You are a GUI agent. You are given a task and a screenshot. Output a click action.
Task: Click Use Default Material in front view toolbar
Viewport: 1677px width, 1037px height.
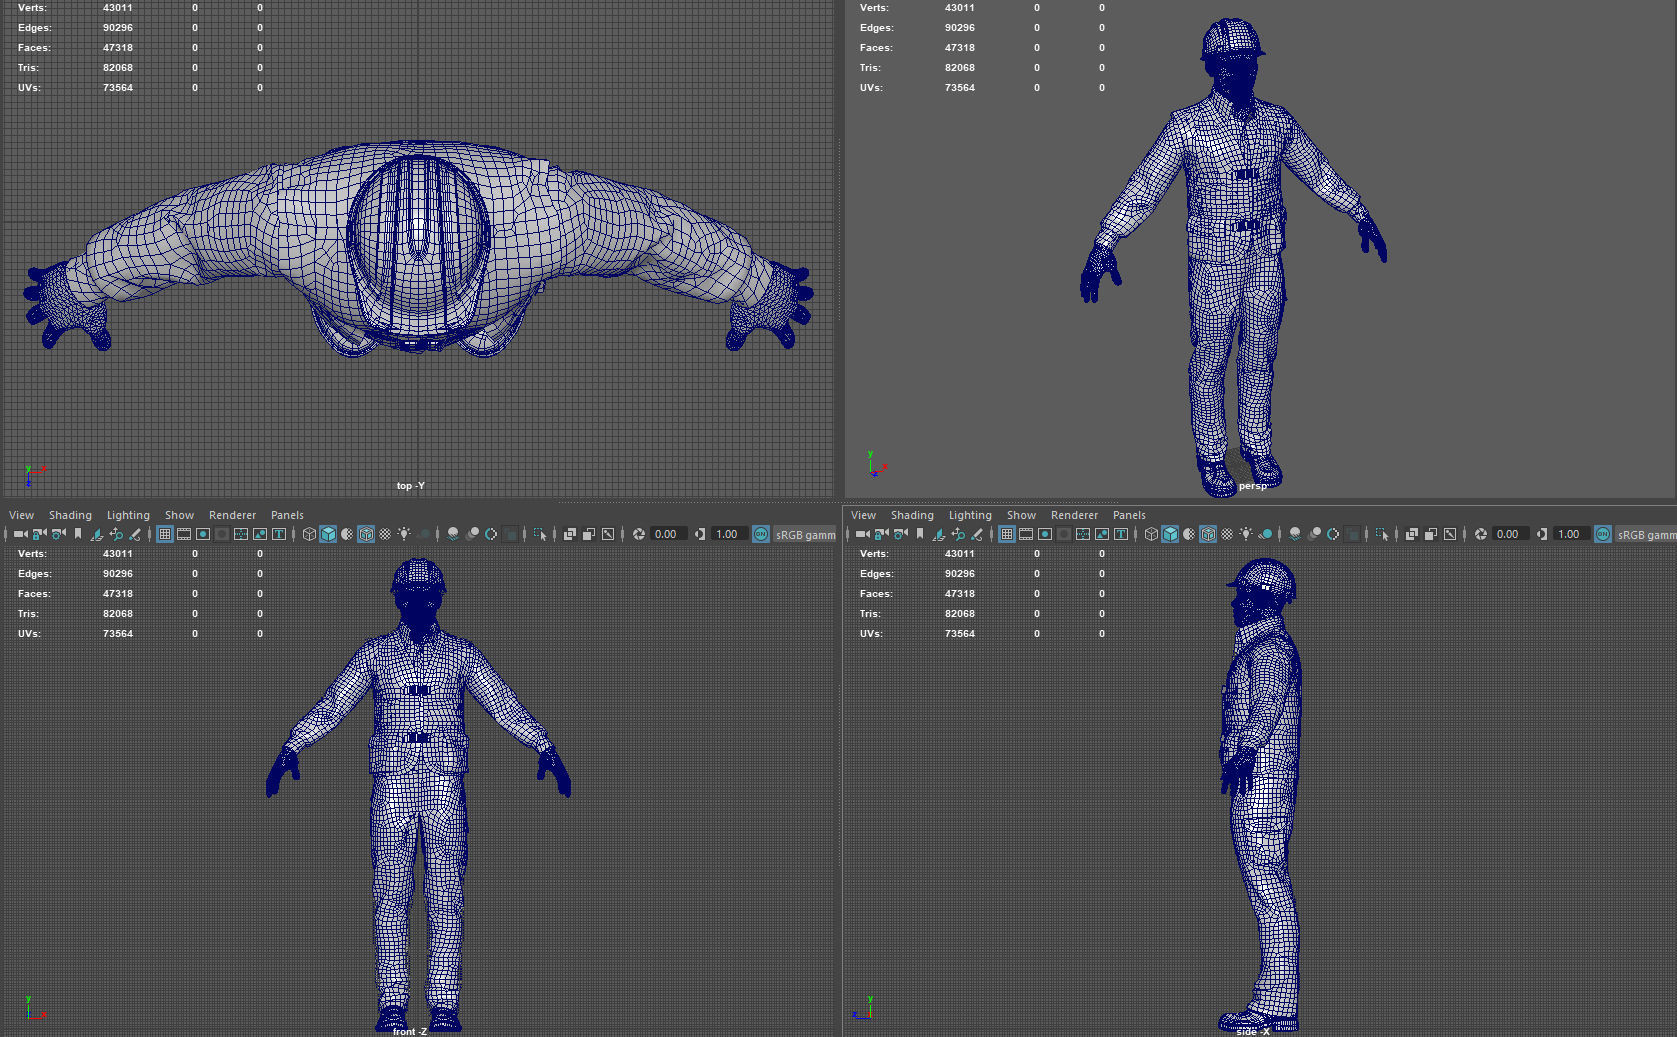click(x=347, y=534)
